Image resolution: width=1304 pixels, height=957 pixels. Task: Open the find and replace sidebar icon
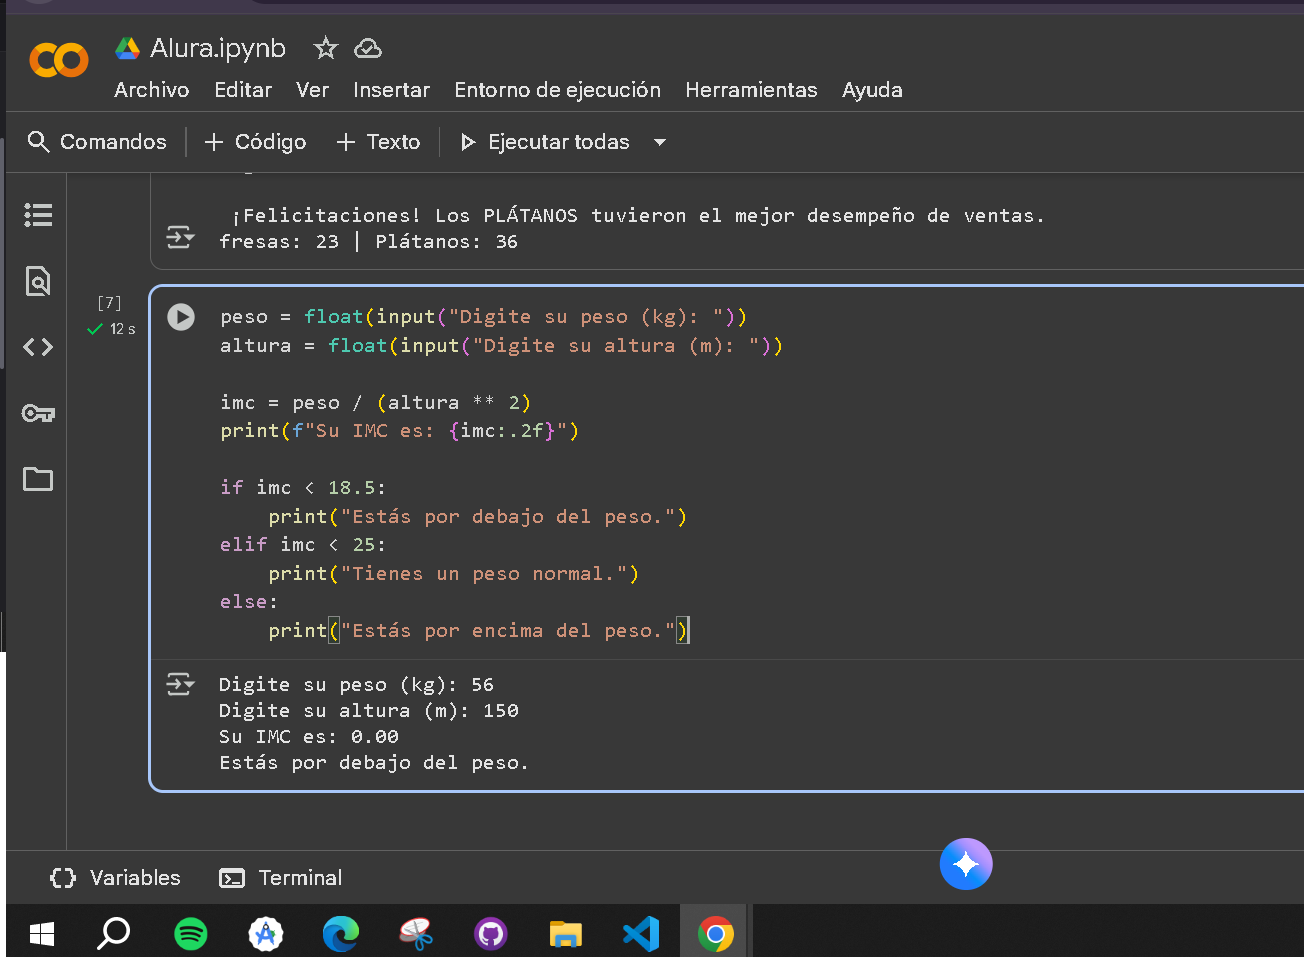point(38,281)
